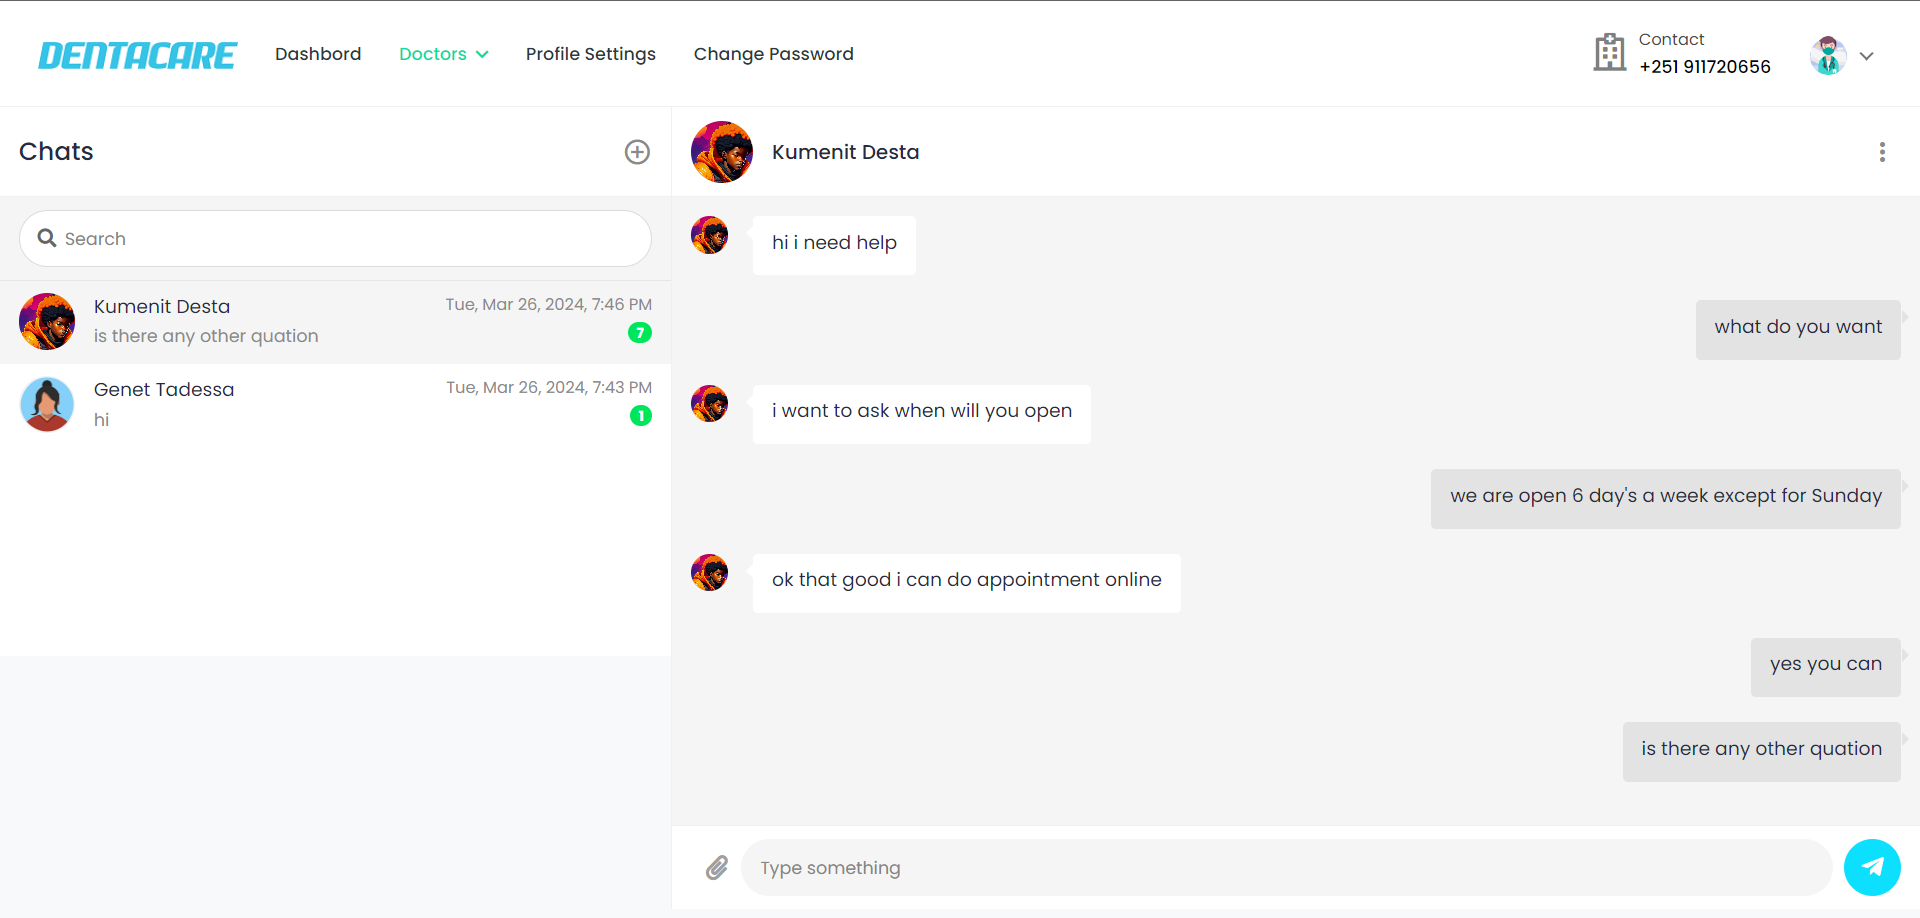Click the contact building icon

[x=1609, y=53]
